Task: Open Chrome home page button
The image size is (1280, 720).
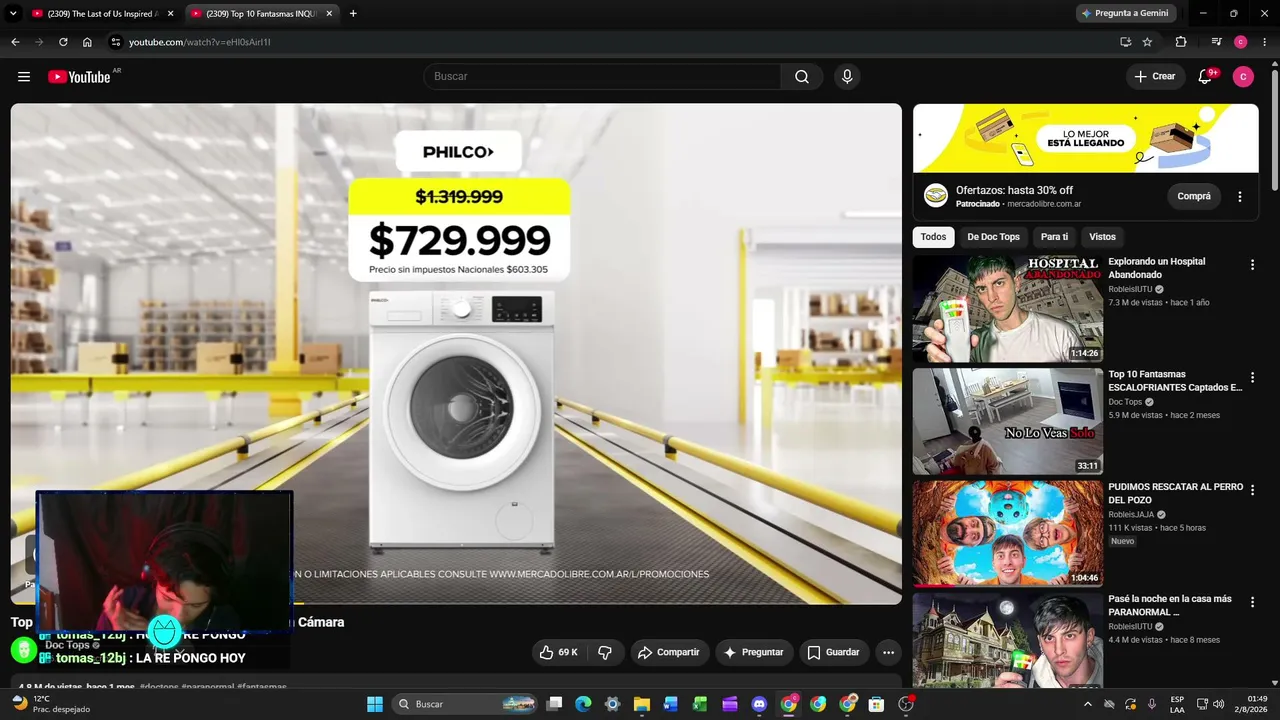Action: tap(87, 42)
